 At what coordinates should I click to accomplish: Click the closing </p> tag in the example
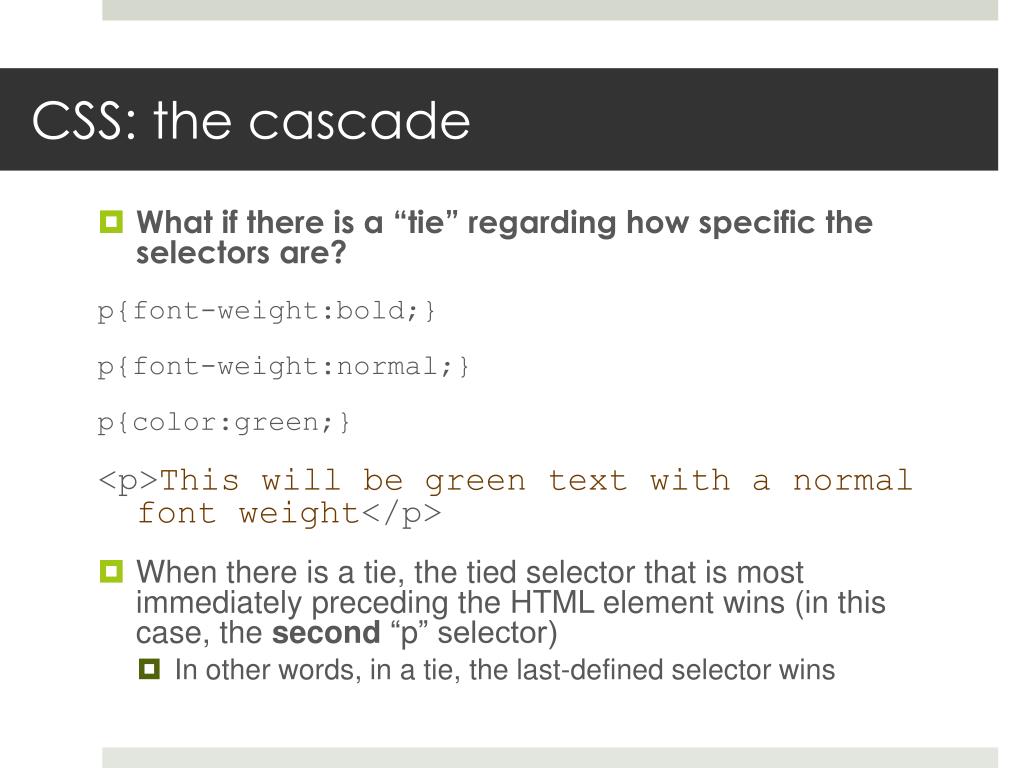click(x=402, y=514)
